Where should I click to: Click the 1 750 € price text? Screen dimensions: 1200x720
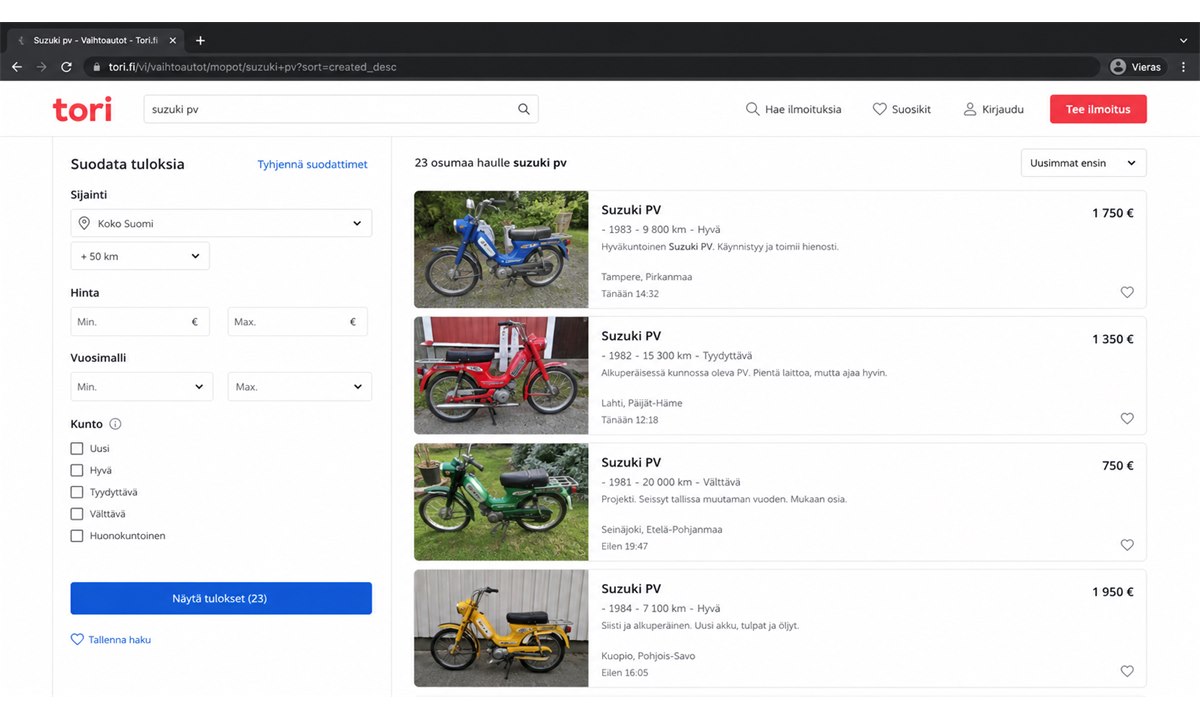coord(1113,213)
